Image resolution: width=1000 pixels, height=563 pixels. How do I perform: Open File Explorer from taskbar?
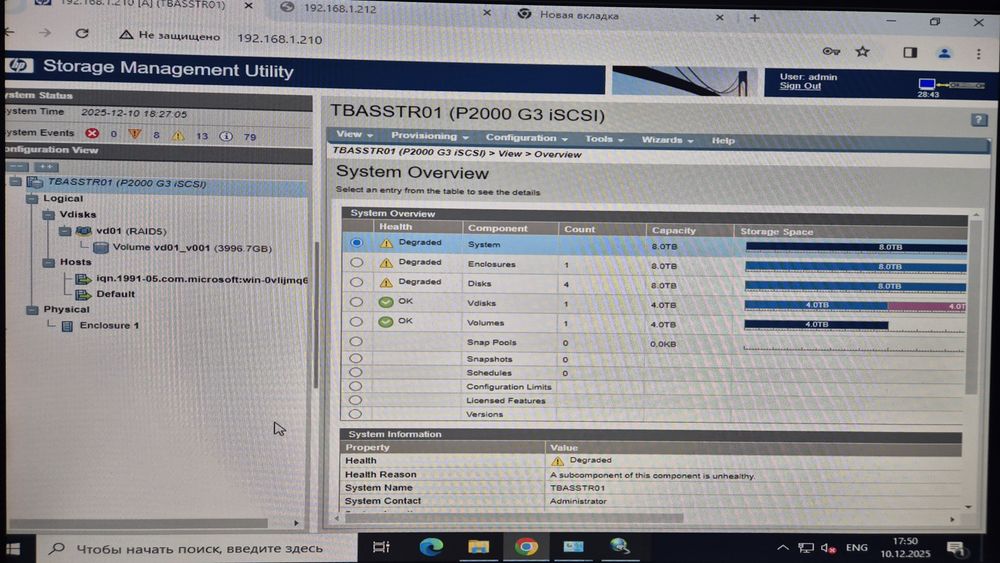point(478,546)
